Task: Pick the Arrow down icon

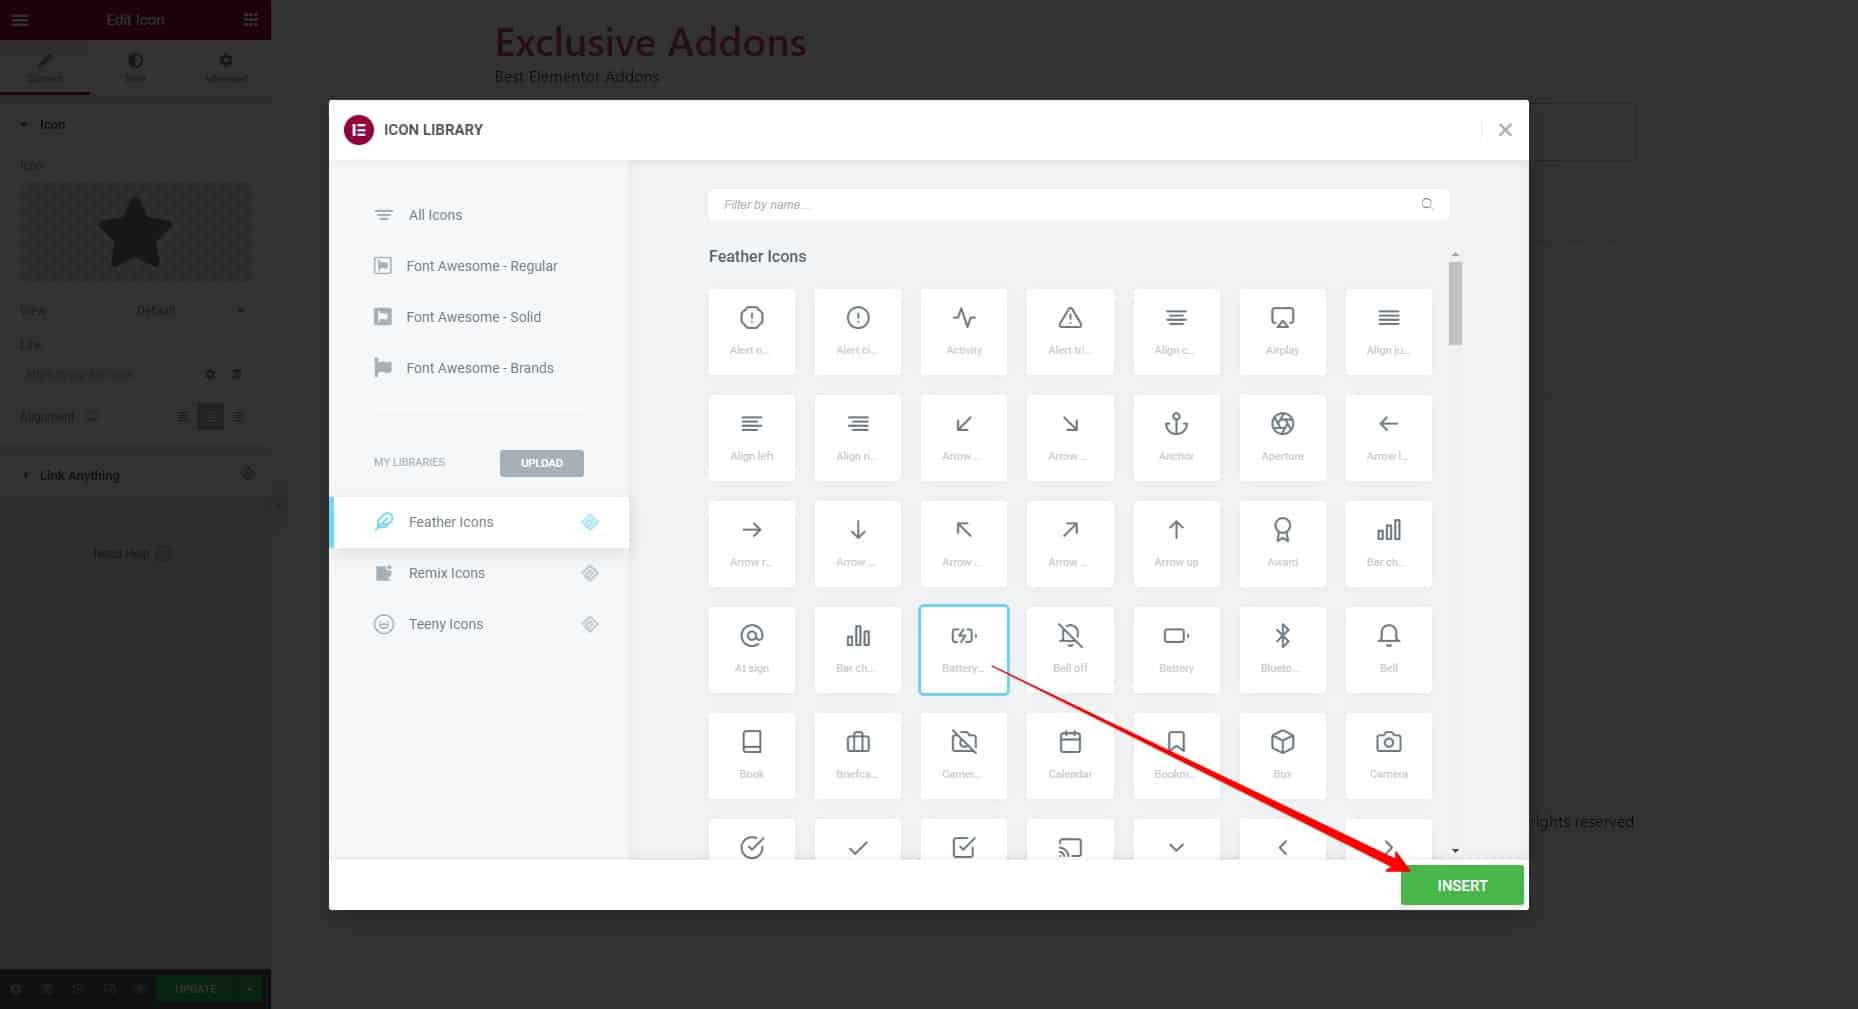Action: pyautogui.click(x=858, y=544)
